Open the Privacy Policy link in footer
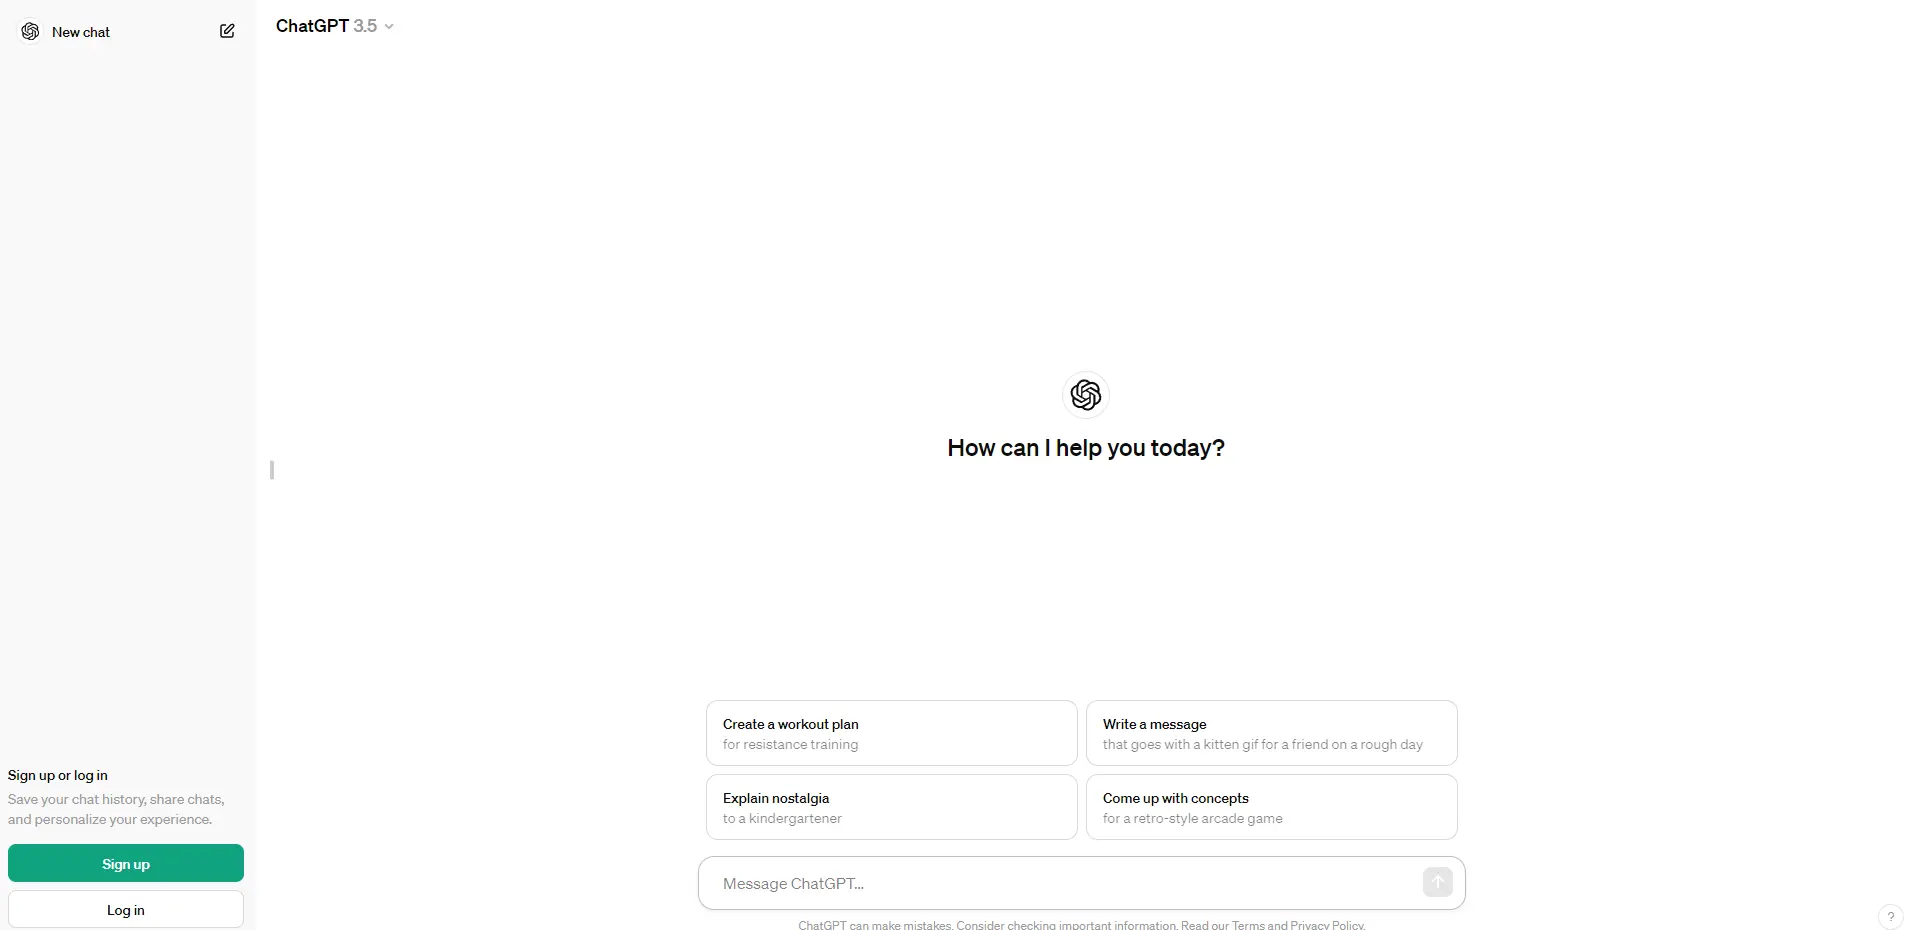 (x=1326, y=925)
